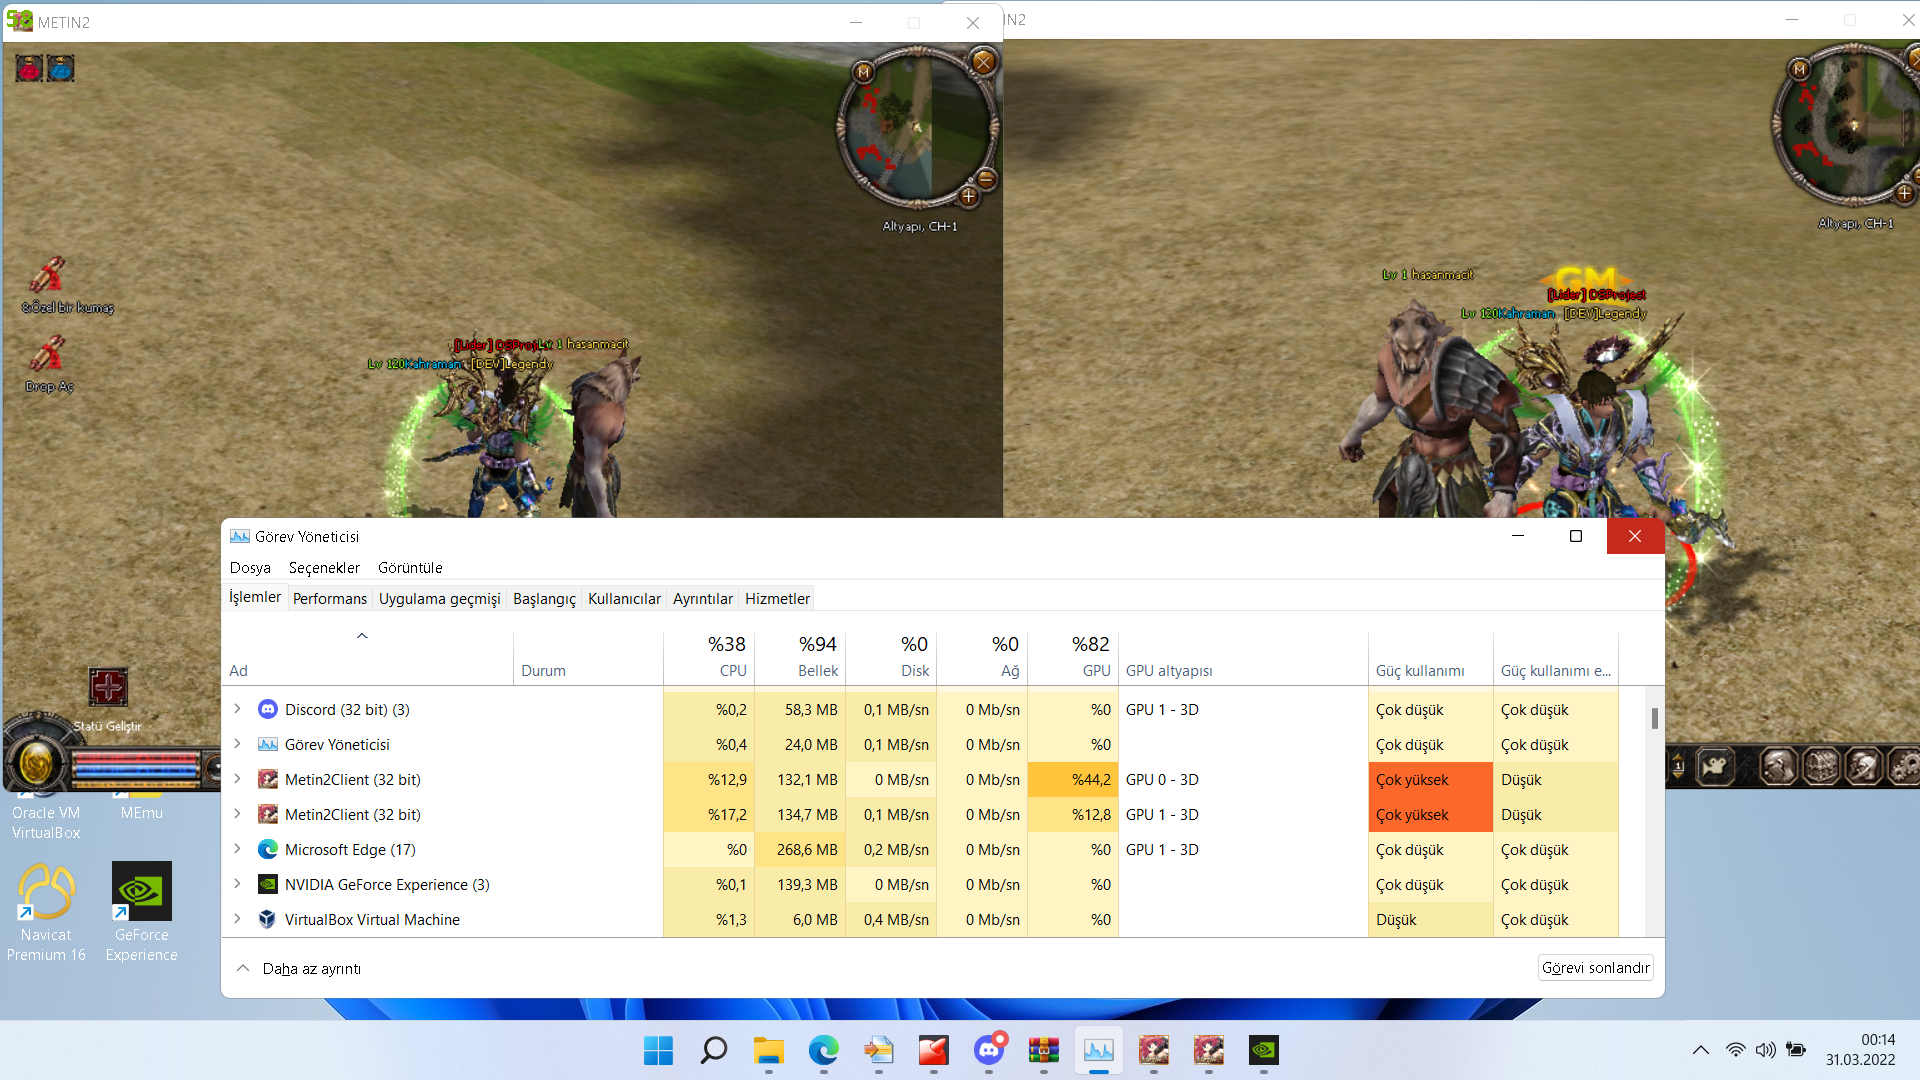
Task: Switch to the Başlangıç tab
Action: pos(544,598)
